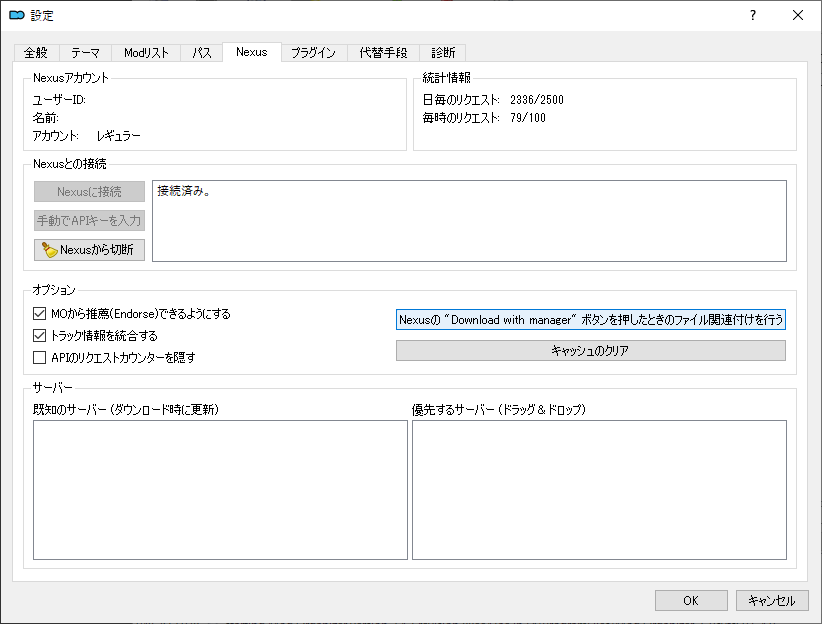Click the ? help button in title bar

(753, 15)
